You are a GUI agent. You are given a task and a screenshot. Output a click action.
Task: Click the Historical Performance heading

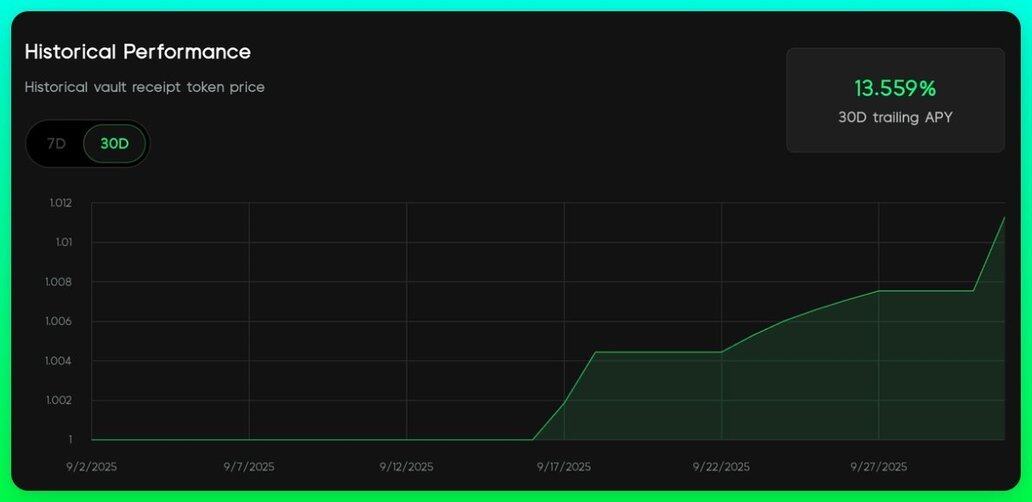coord(138,51)
